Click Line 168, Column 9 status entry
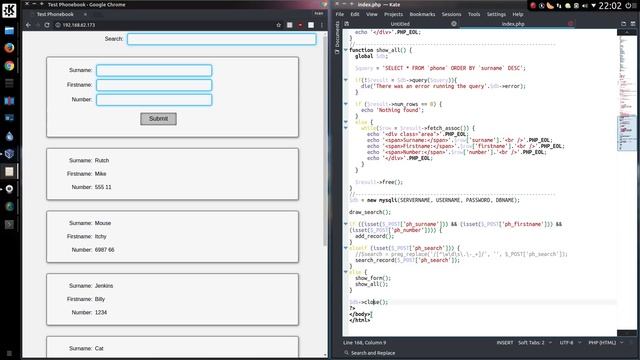640x360 pixels. [x=364, y=342]
